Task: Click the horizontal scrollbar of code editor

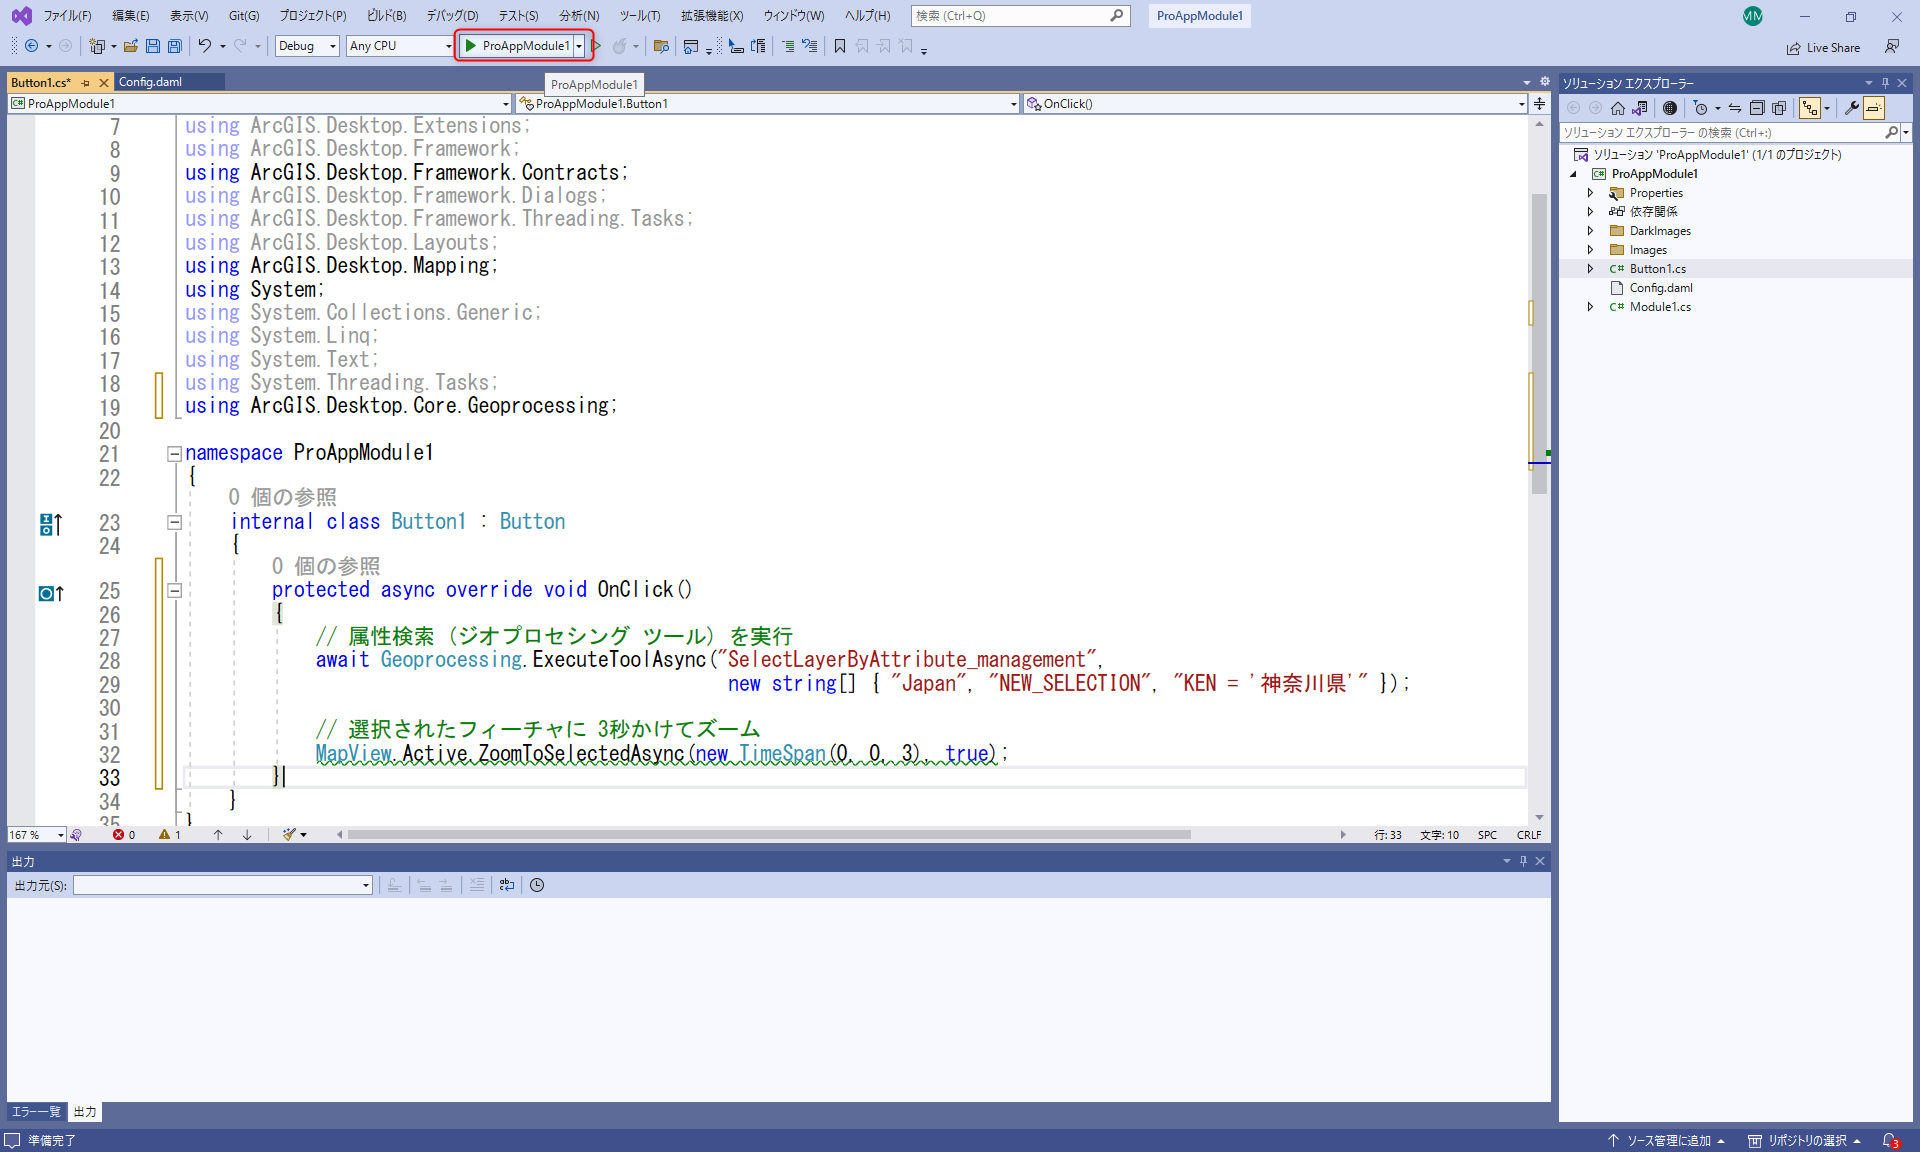Action: coord(768,834)
